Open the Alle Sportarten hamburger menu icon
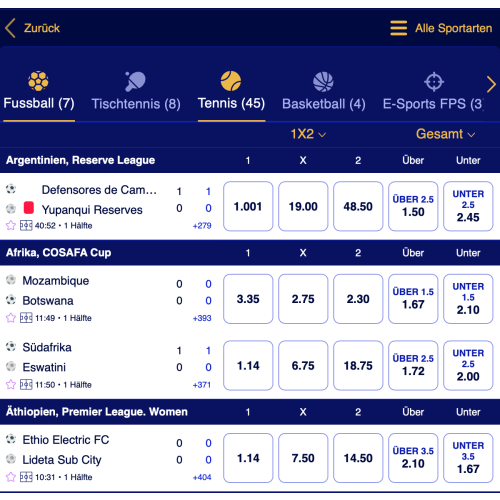Image resolution: width=500 pixels, height=500 pixels. point(399,28)
